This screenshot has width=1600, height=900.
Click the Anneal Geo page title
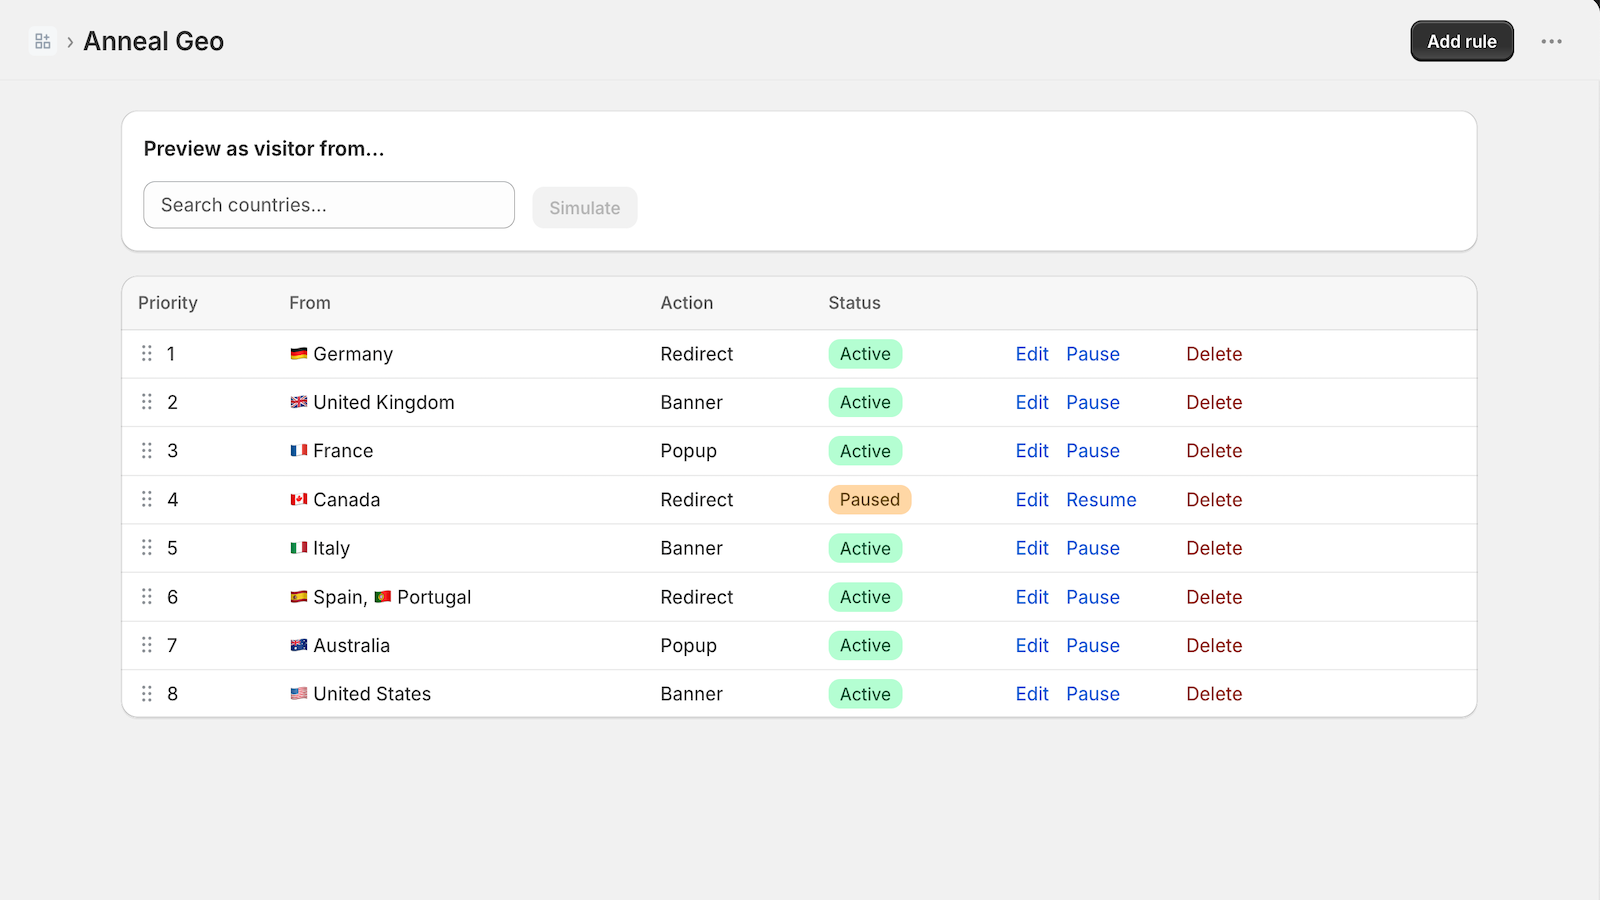[154, 41]
